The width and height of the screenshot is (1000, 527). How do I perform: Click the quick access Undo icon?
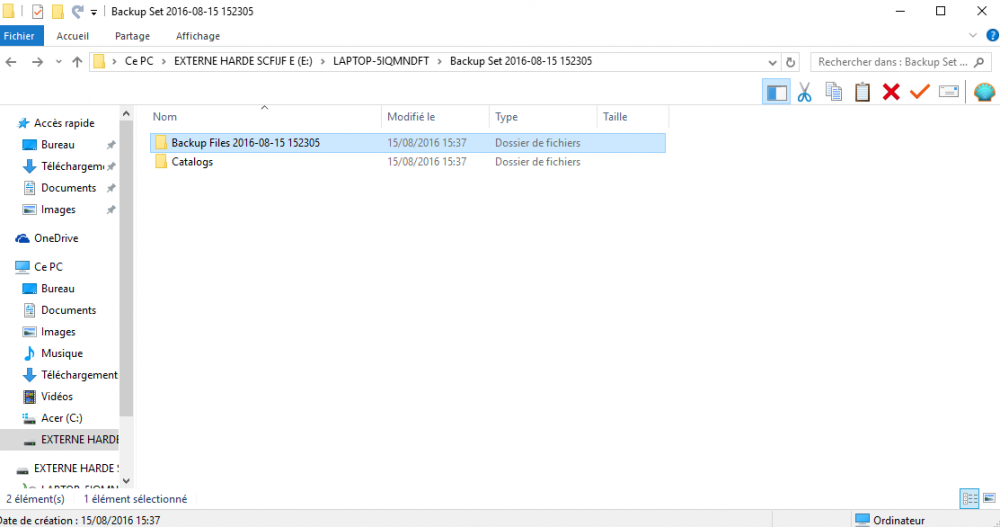tap(77, 11)
